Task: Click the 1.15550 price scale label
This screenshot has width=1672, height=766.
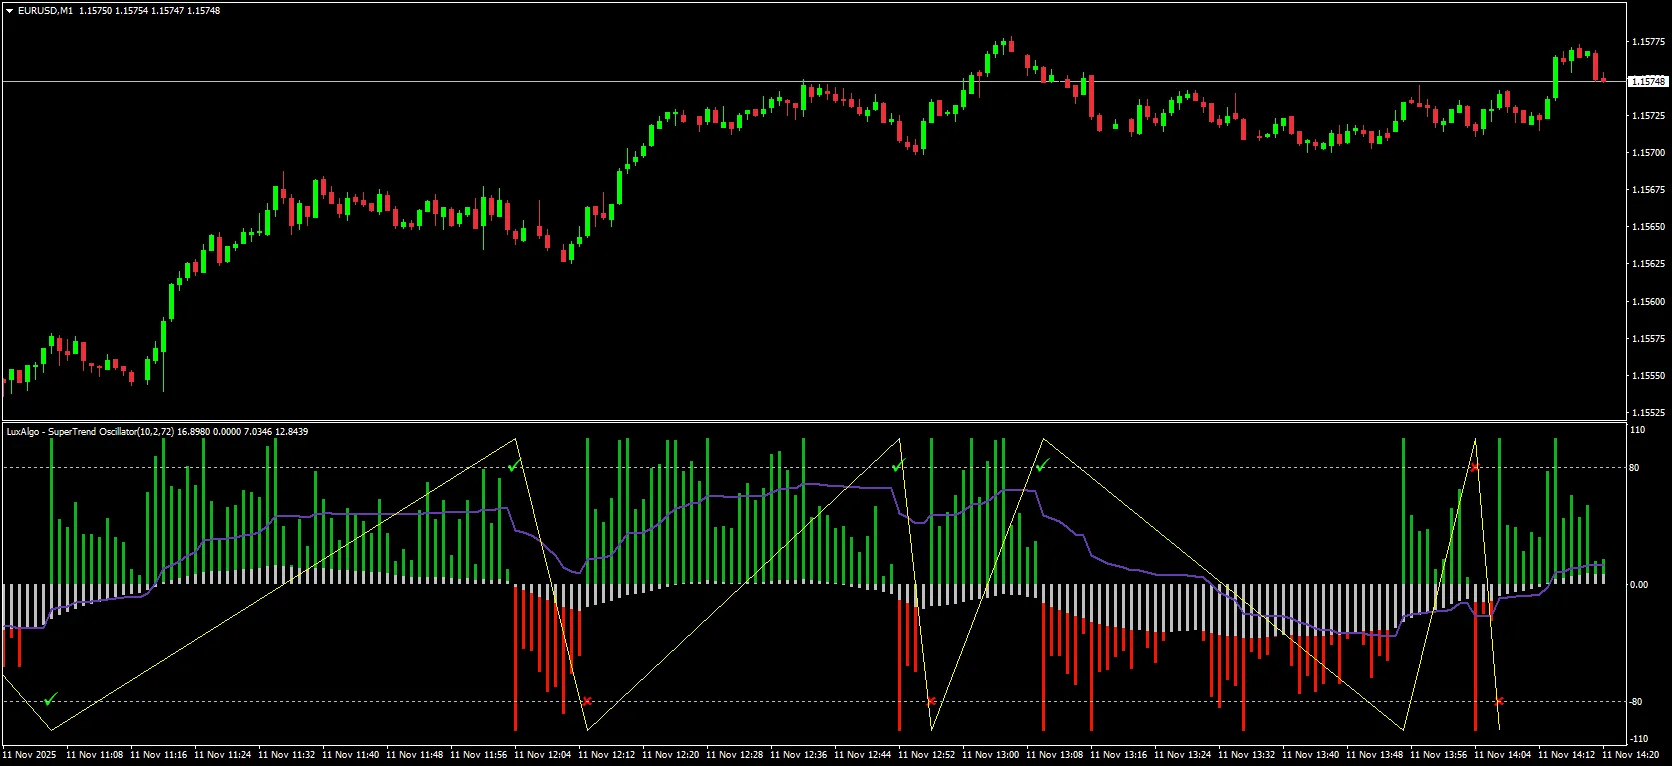Action: (x=1648, y=376)
